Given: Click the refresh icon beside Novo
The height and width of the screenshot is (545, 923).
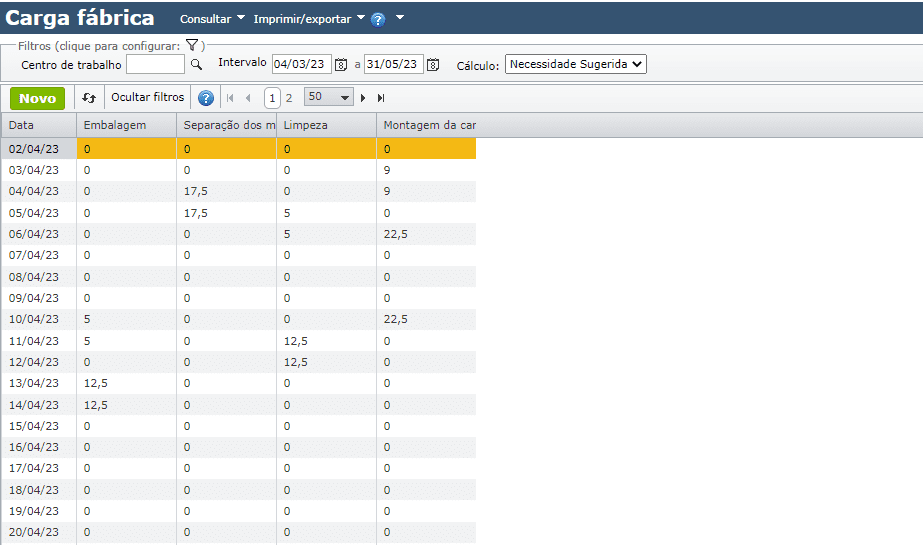Looking at the screenshot, I should (x=89, y=98).
